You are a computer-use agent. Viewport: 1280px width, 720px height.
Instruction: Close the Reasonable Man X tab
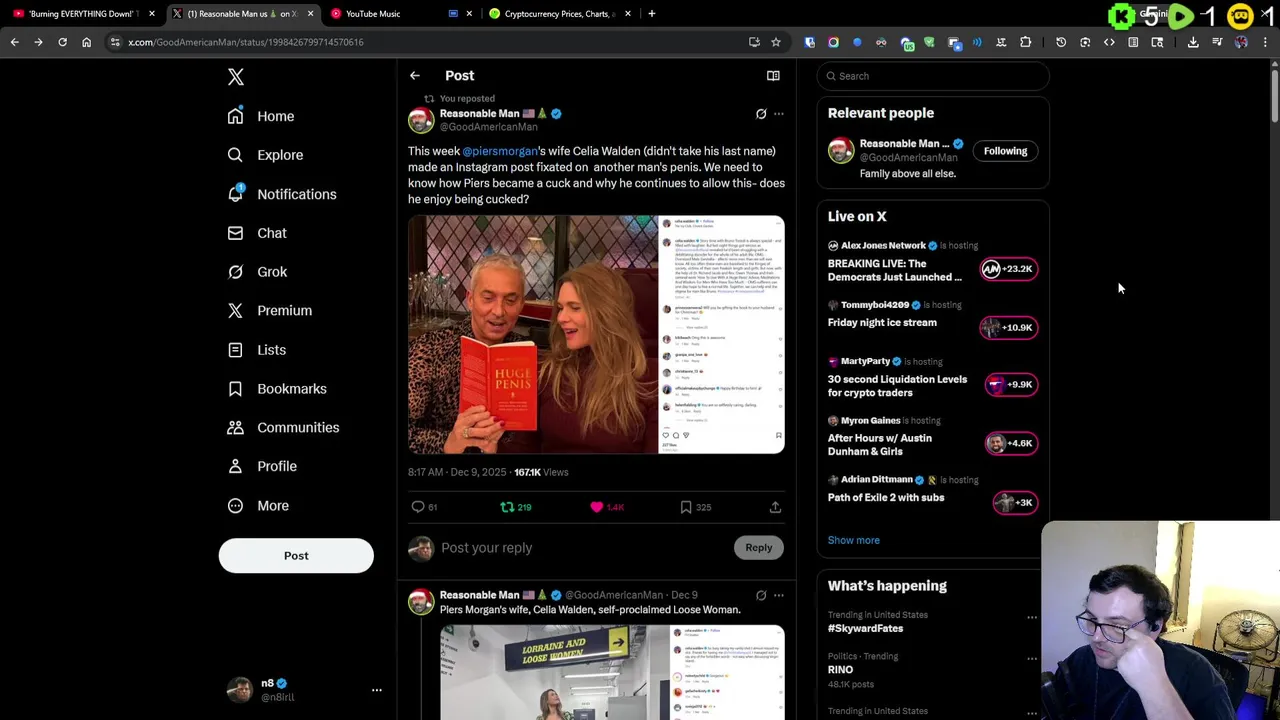tap(310, 14)
